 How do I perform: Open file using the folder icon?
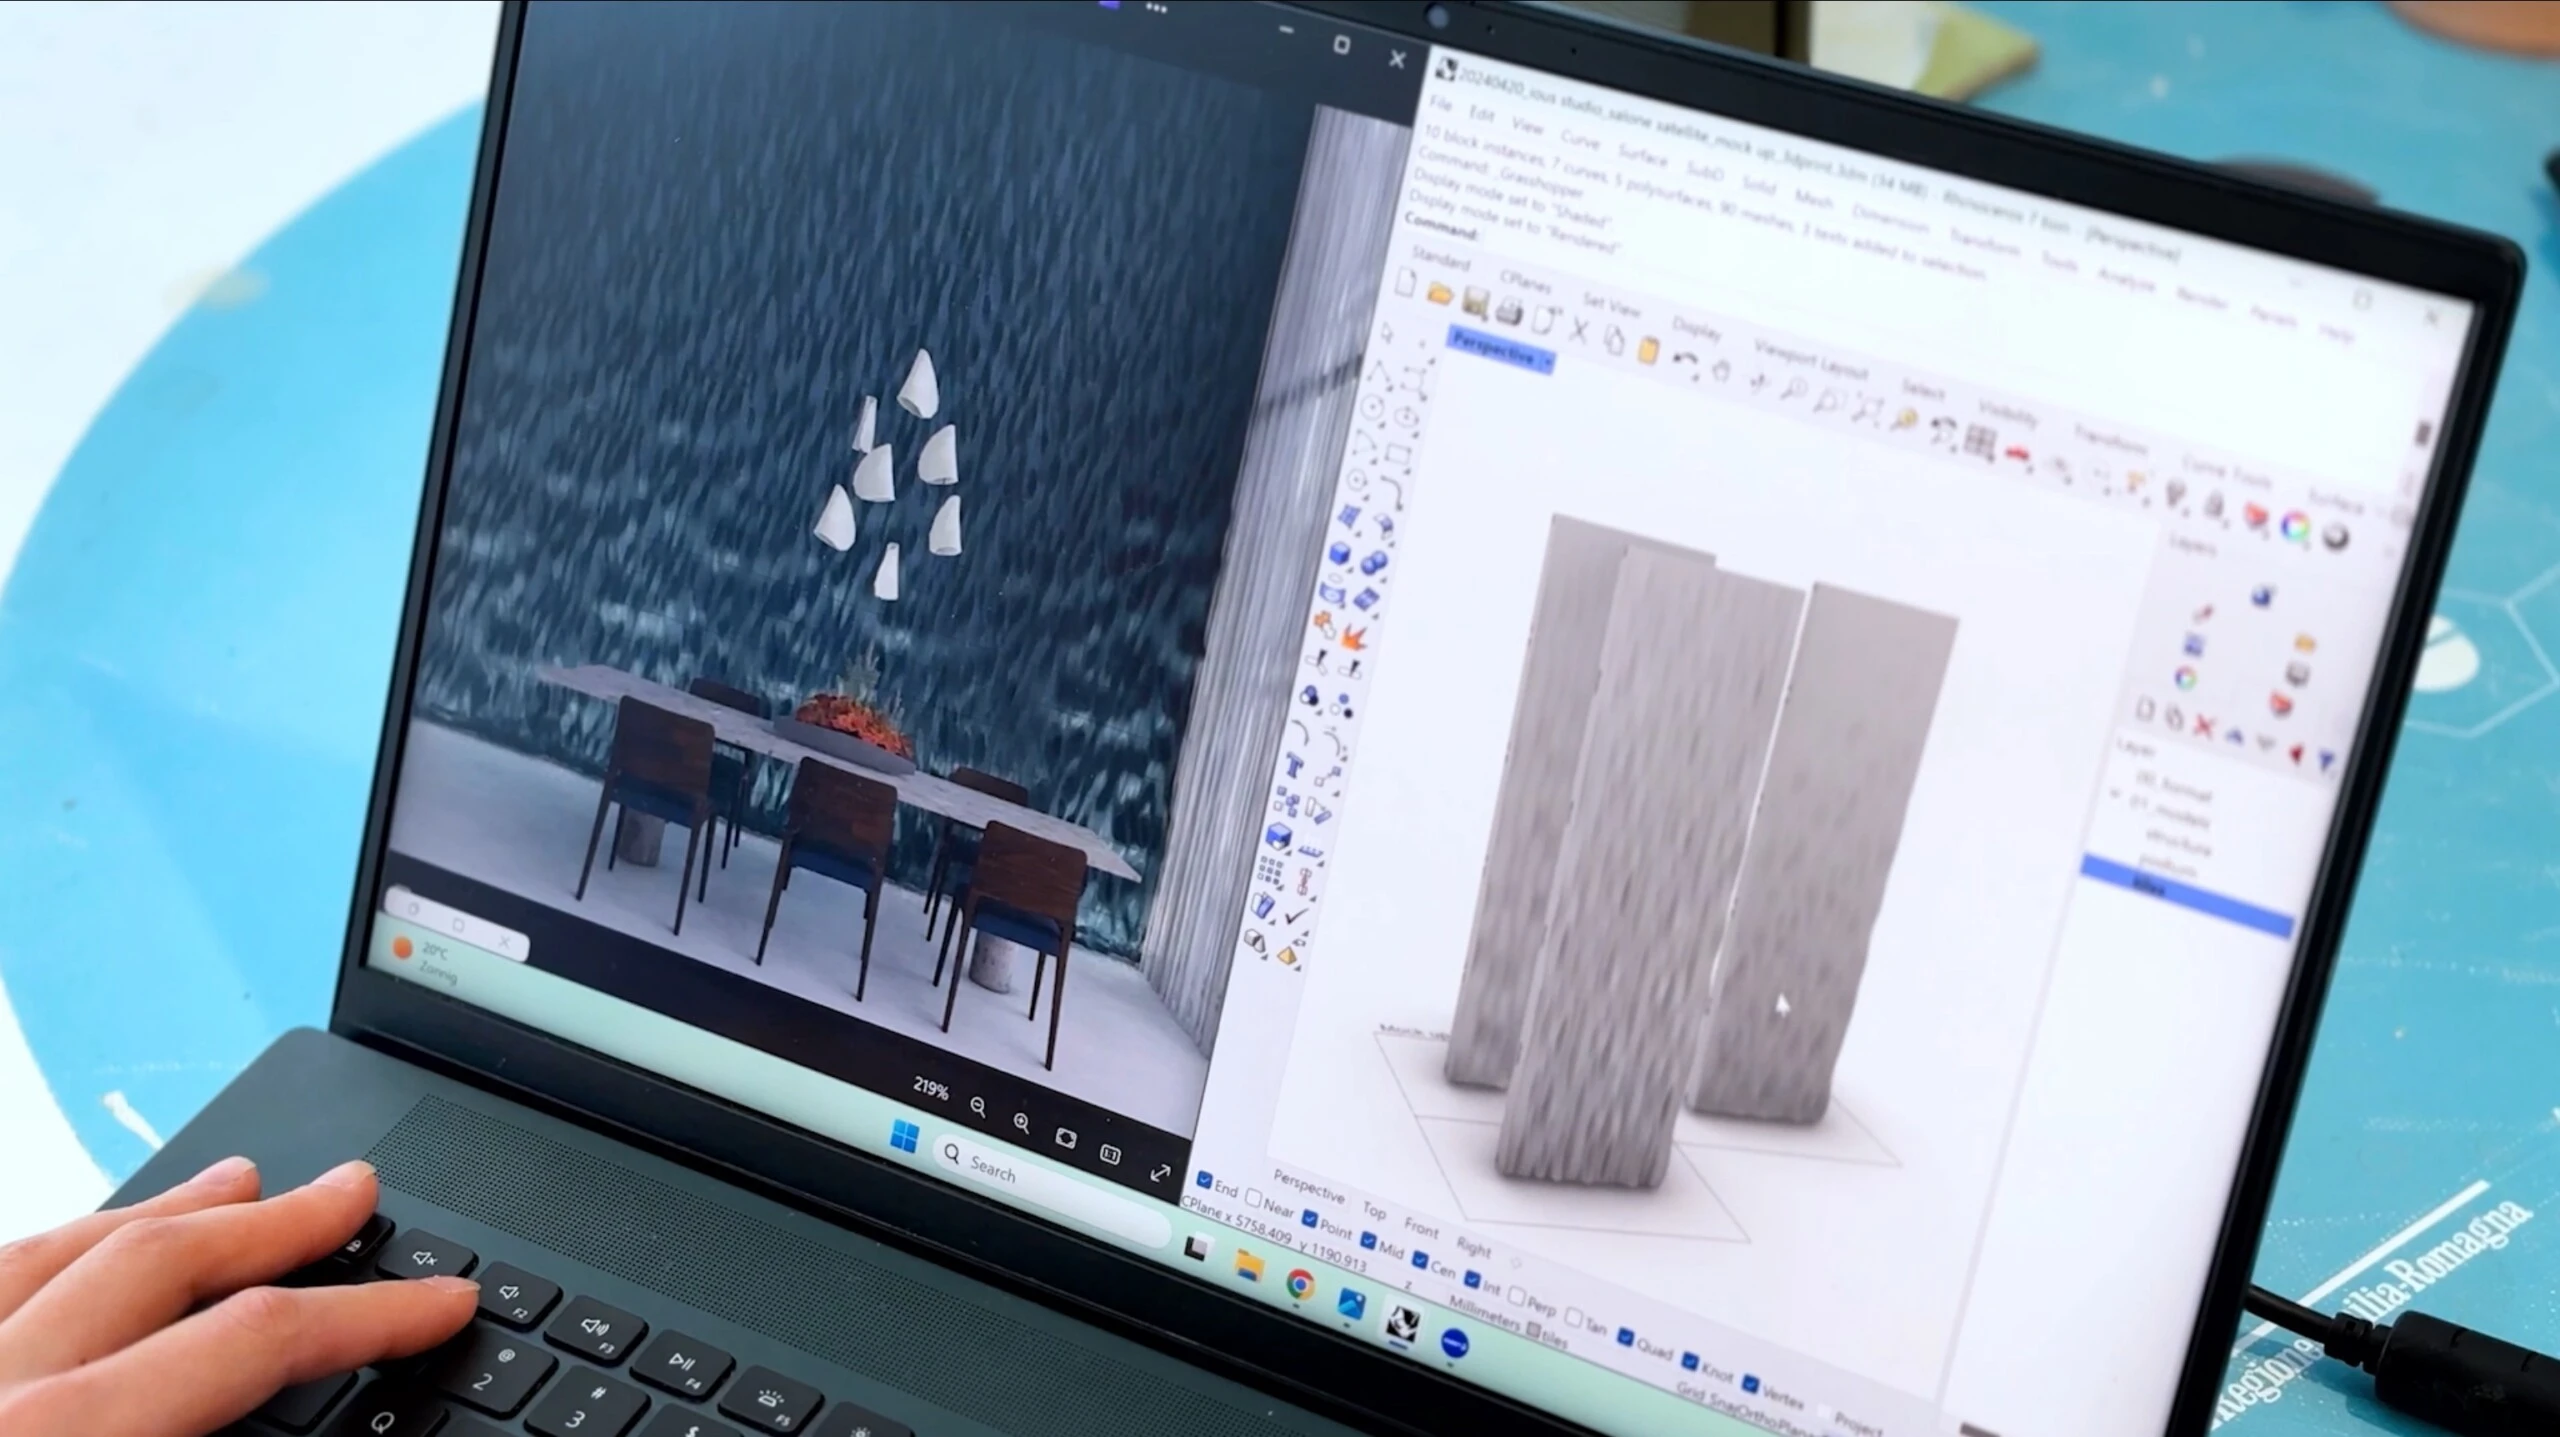pos(1440,293)
